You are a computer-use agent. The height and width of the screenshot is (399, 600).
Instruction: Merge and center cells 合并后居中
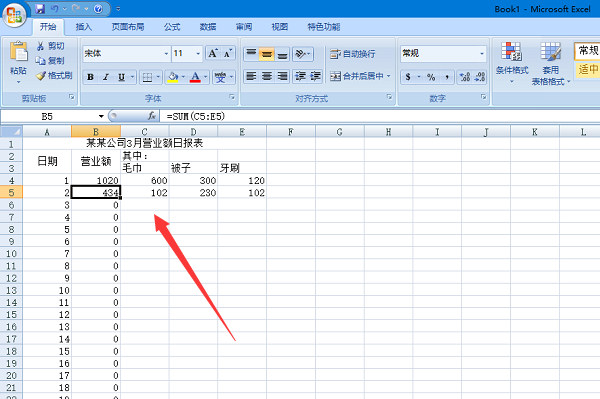(x=356, y=76)
